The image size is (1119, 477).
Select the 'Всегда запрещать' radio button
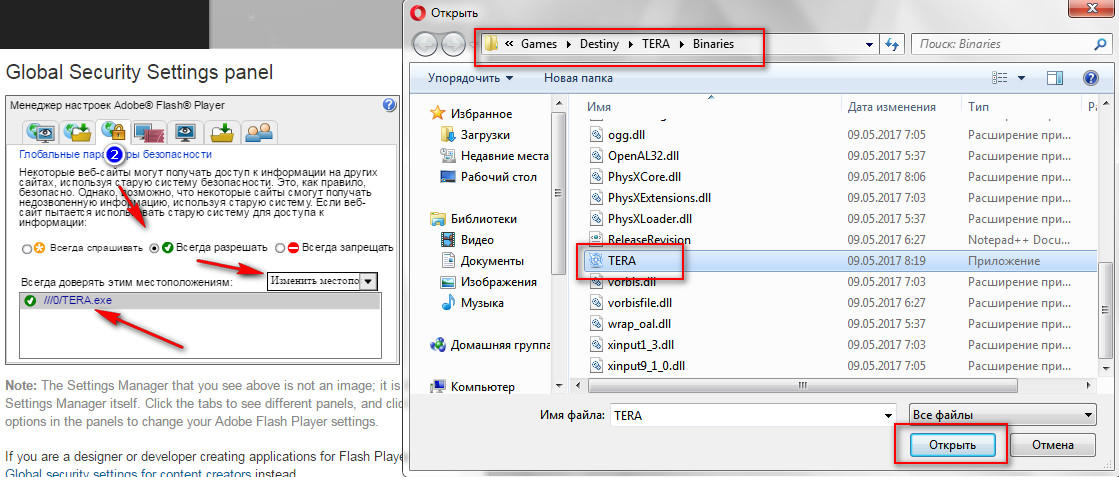[280, 248]
